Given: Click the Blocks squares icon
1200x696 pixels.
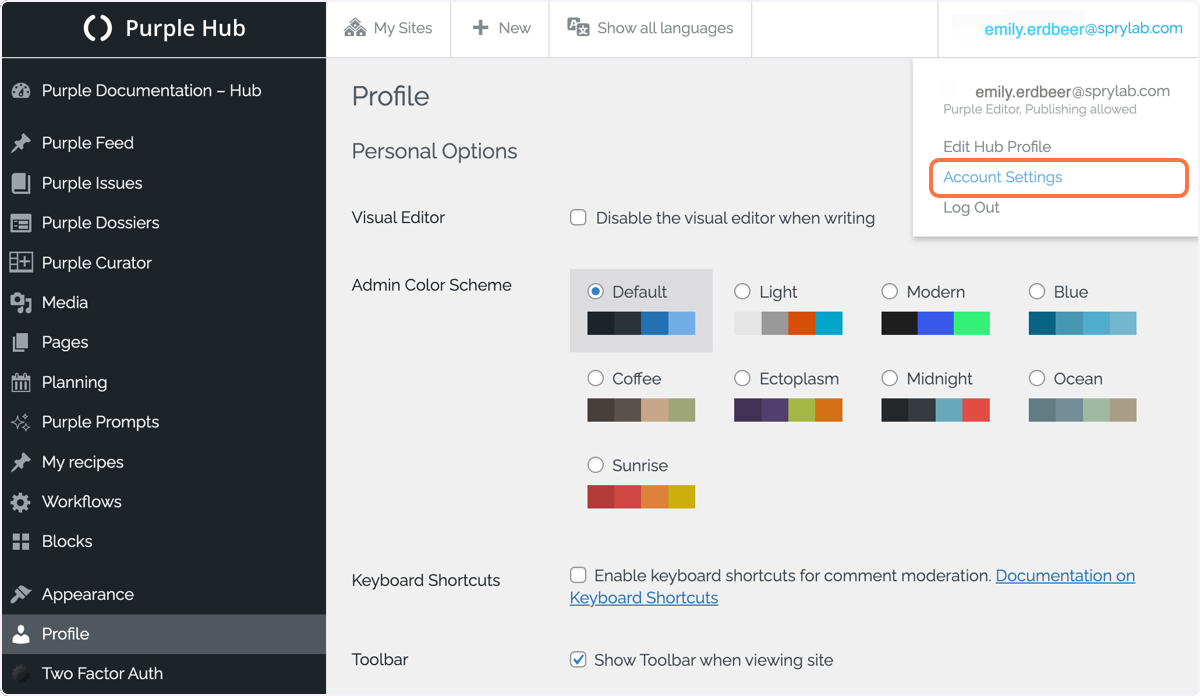Looking at the screenshot, I should tap(21, 542).
